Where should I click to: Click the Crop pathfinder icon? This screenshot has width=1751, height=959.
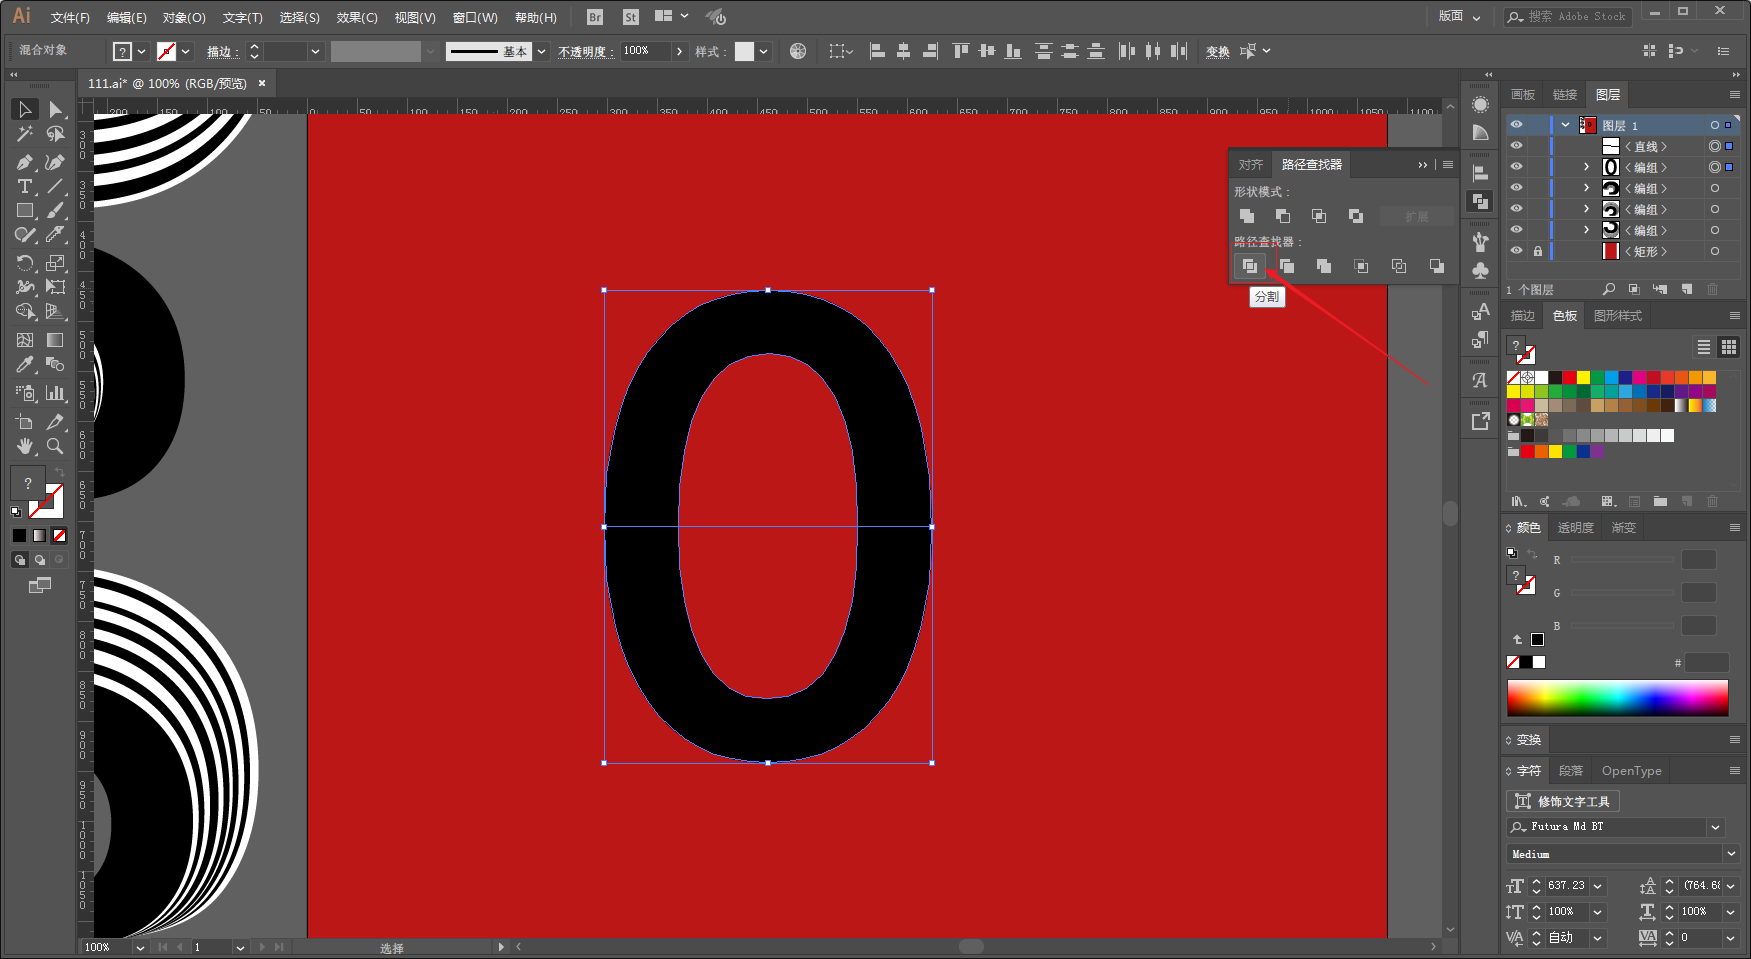(1361, 266)
